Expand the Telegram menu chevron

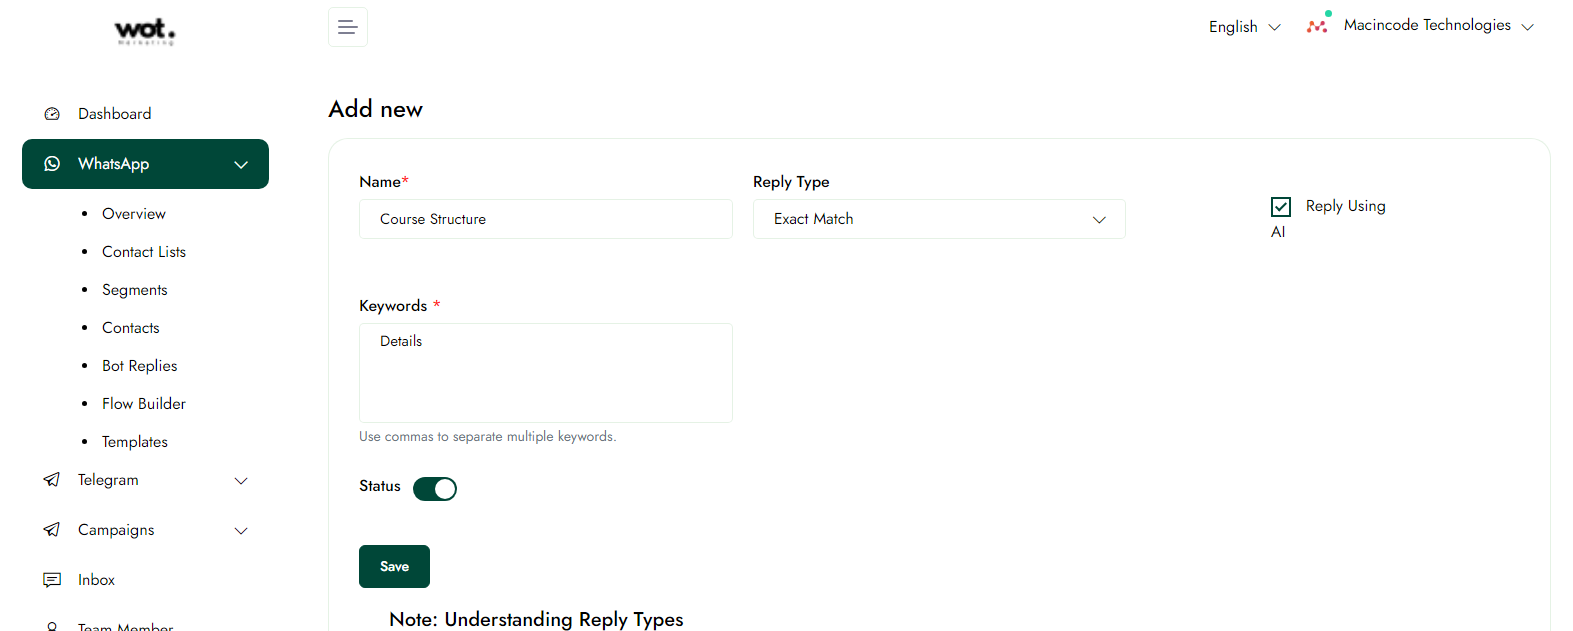241,481
